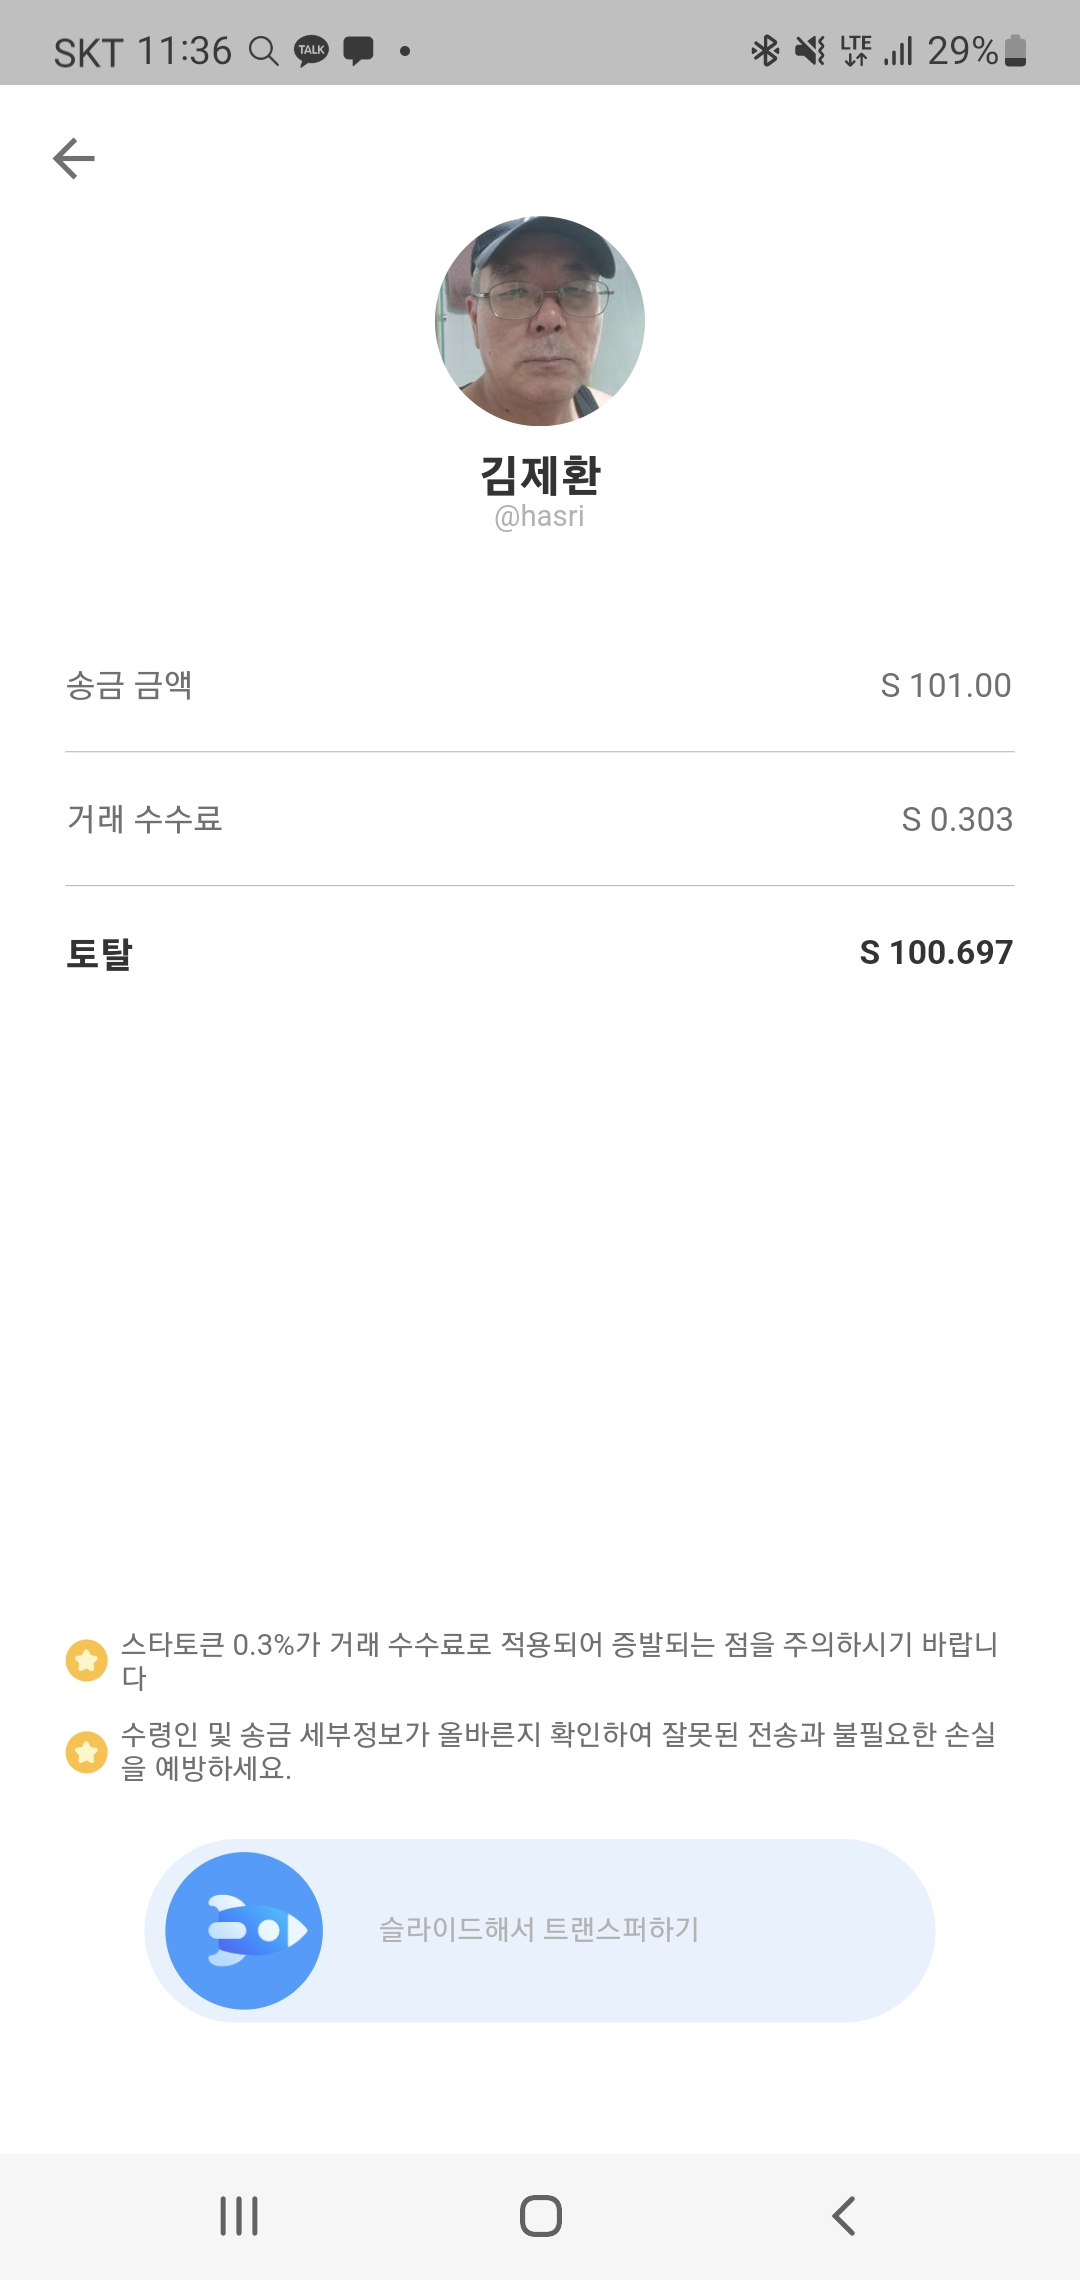Tap the star icon beside fee notice
This screenshot has height=2280, width=1080.
(87, 1661)
